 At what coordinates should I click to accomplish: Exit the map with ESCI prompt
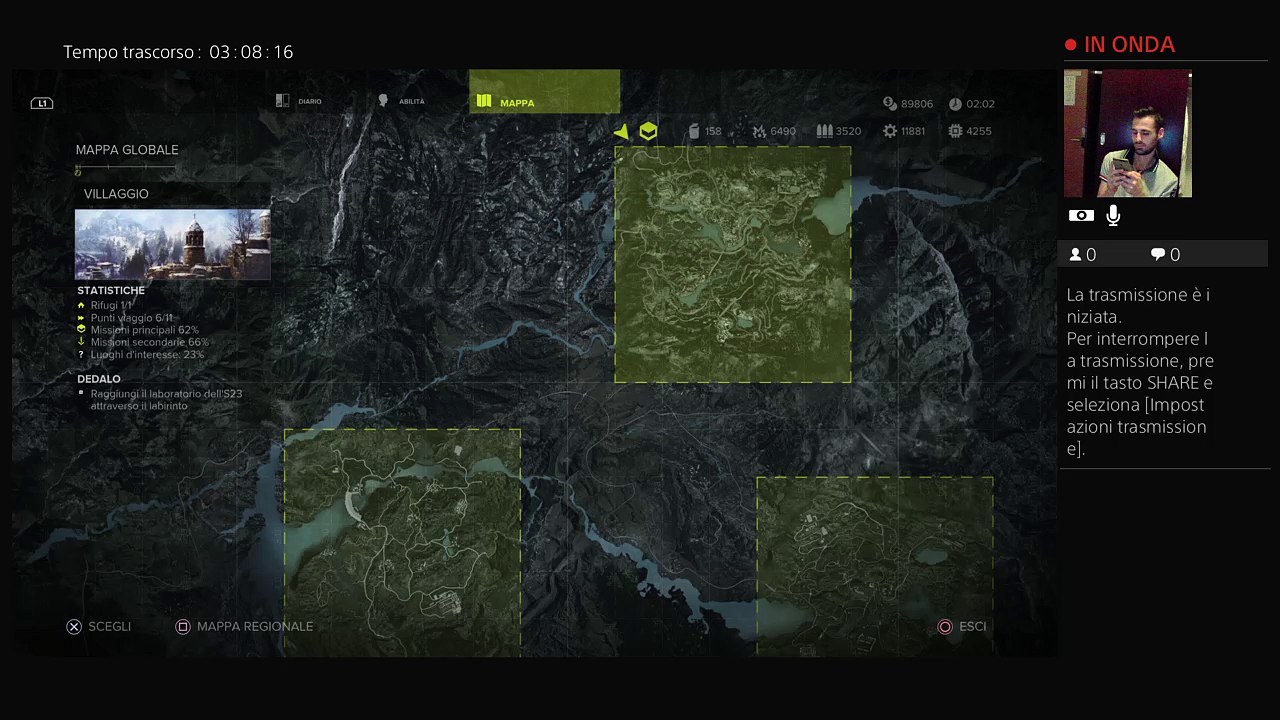click(961, 626)
